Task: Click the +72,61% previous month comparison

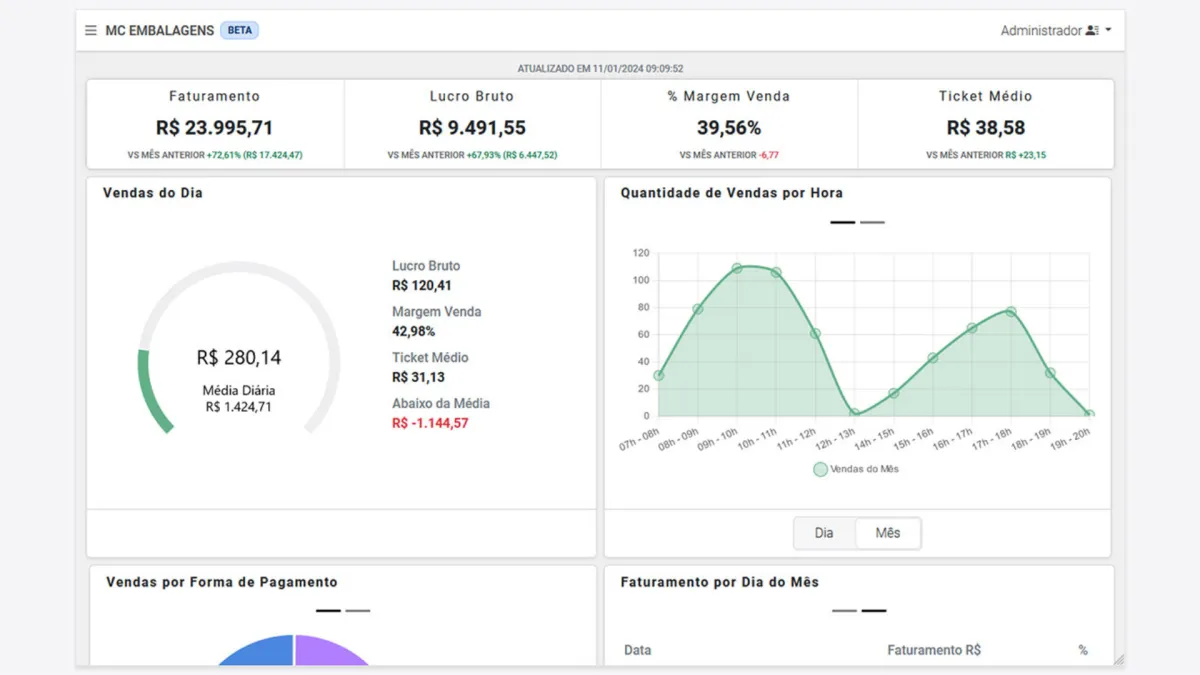Action: [254, 156]
